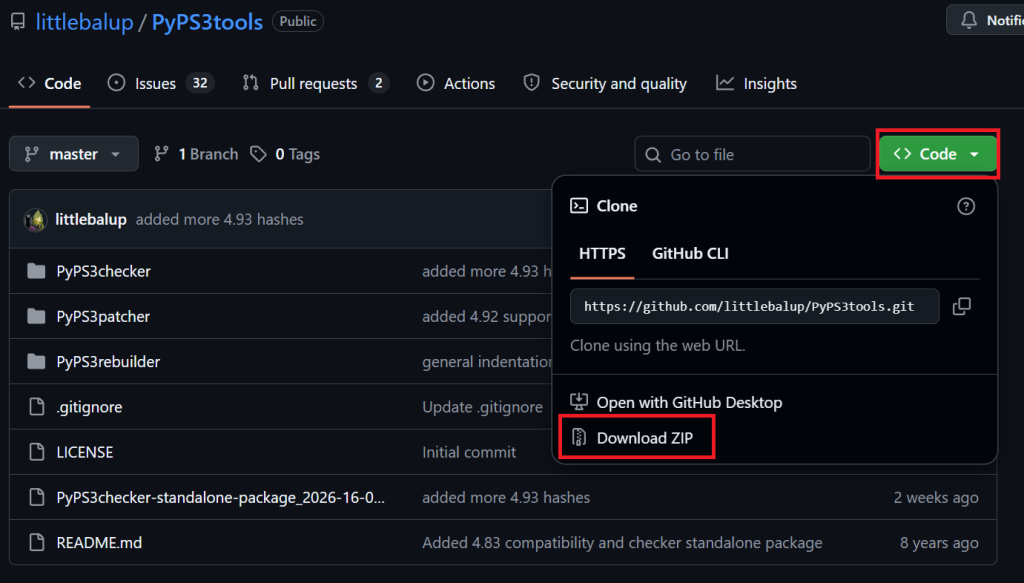Image resolution: width=1024 pixels, height=583 pixels.
Task: Select the GitHub CLI clone tab
Action: 690,253
